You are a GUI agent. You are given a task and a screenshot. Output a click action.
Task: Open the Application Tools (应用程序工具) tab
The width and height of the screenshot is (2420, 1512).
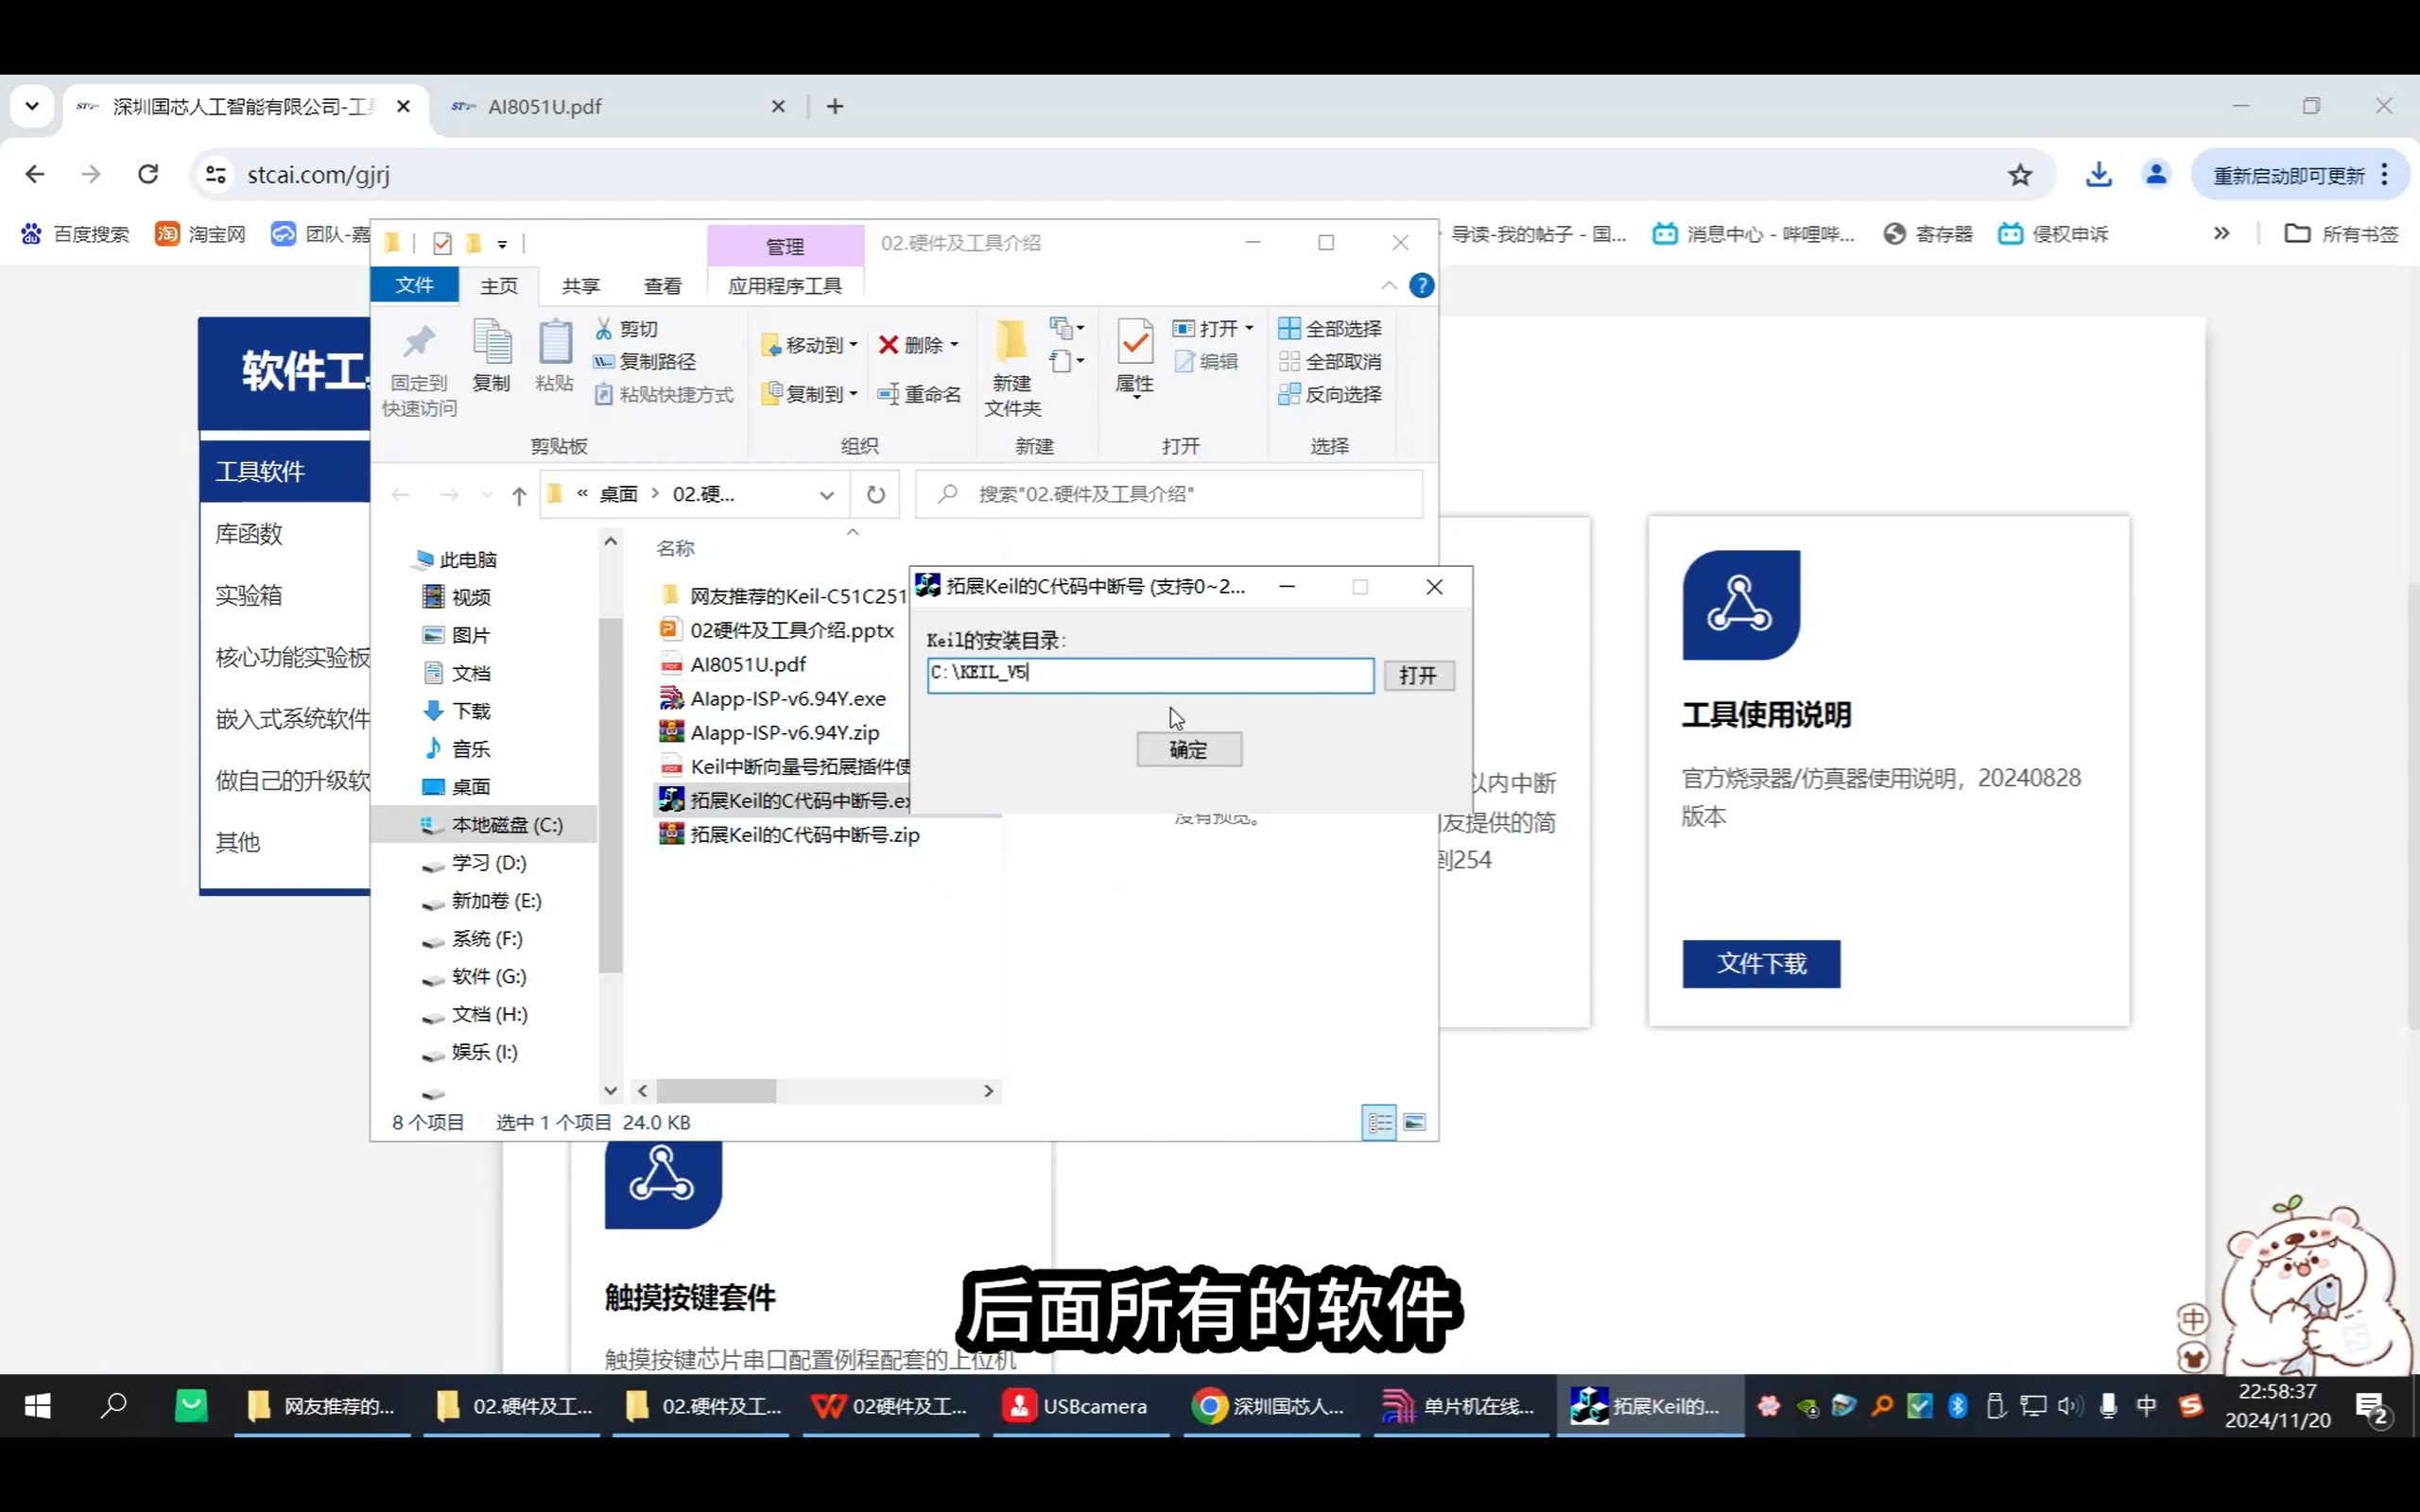tap(785, 286)
